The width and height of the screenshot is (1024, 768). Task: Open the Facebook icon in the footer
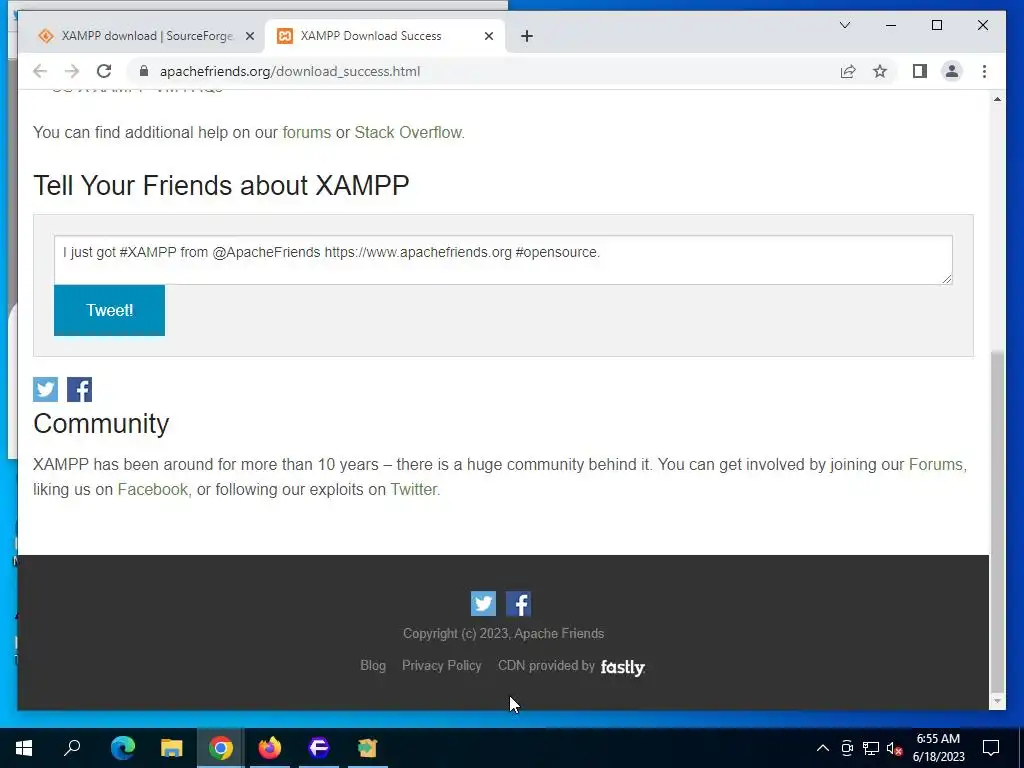(519, 603)
